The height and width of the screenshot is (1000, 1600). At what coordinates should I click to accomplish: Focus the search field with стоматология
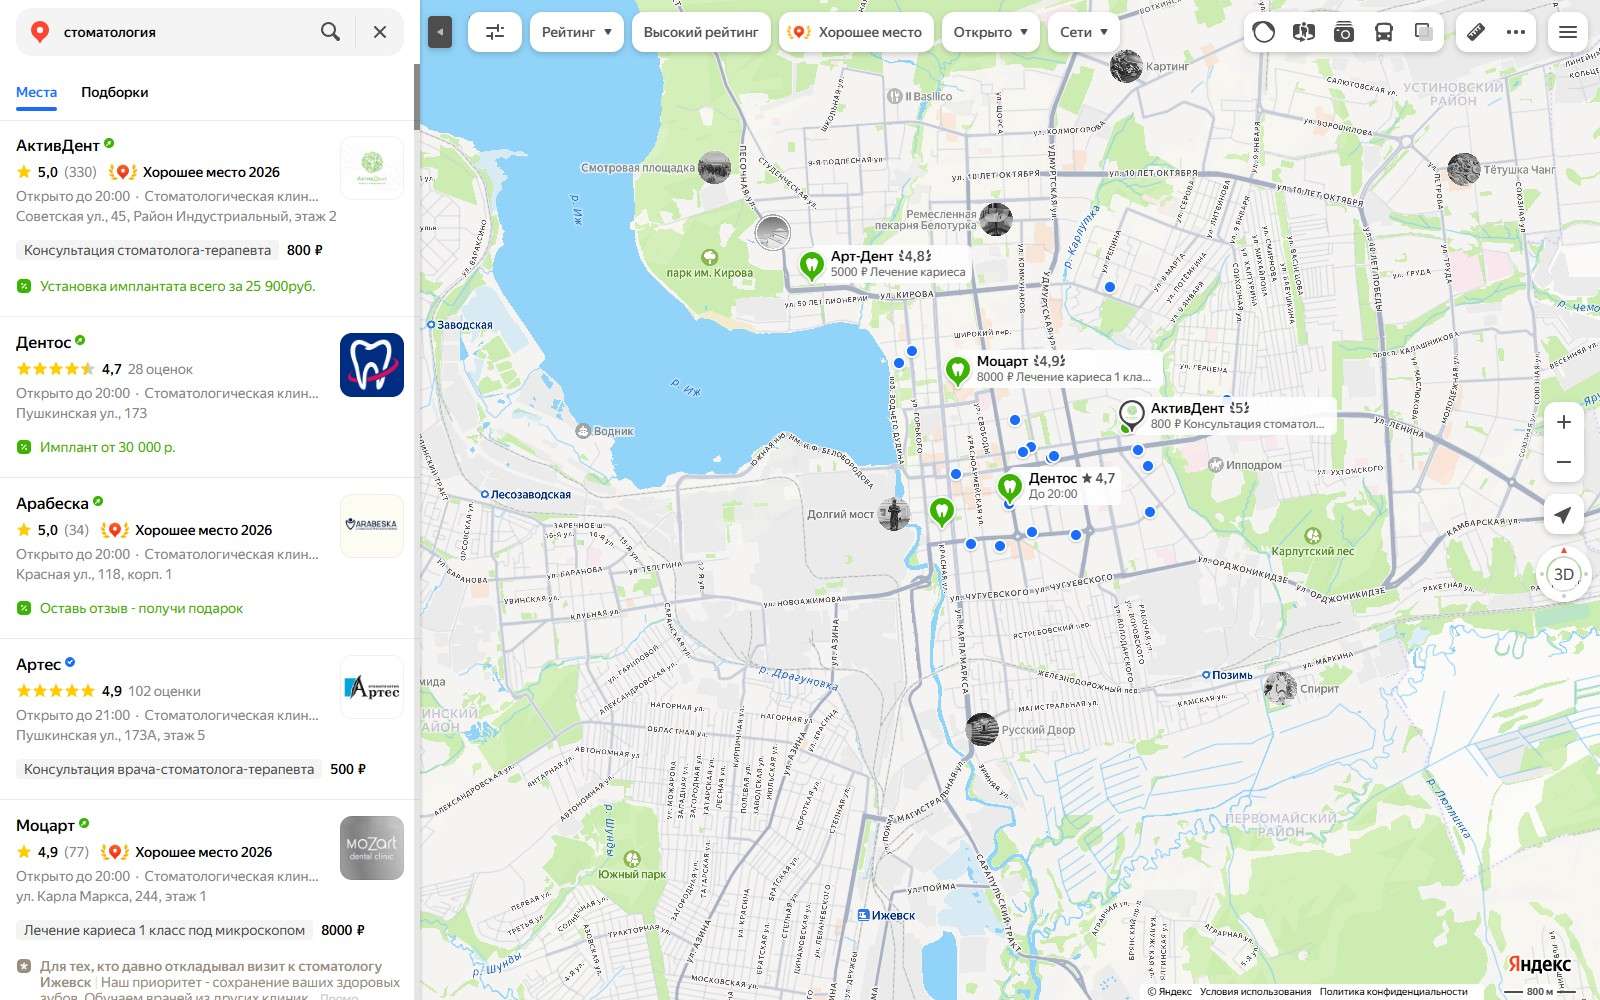pos(185,32)
